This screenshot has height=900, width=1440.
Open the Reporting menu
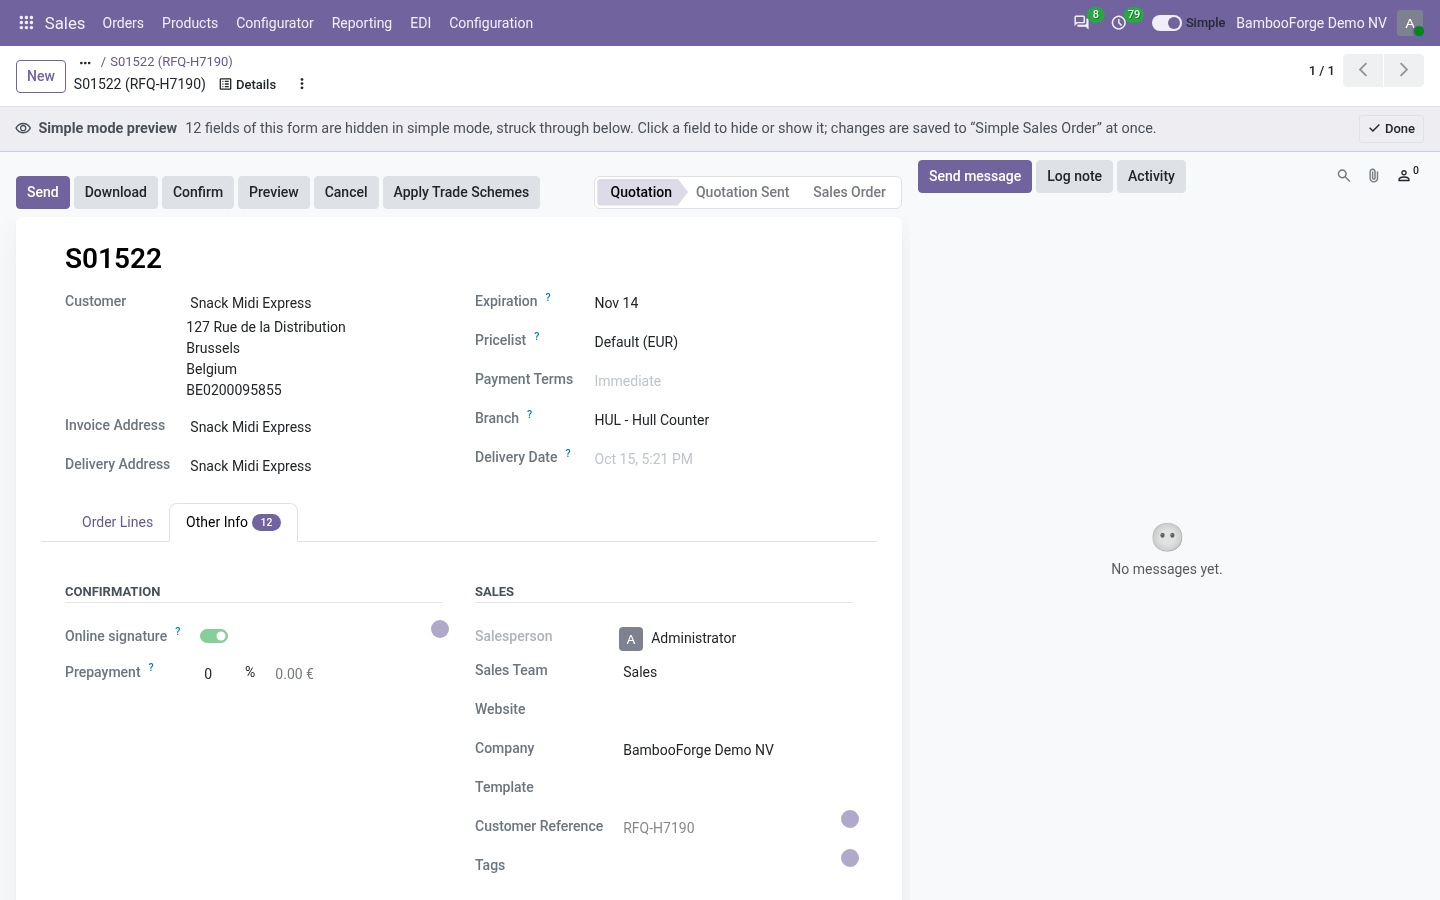362,23
